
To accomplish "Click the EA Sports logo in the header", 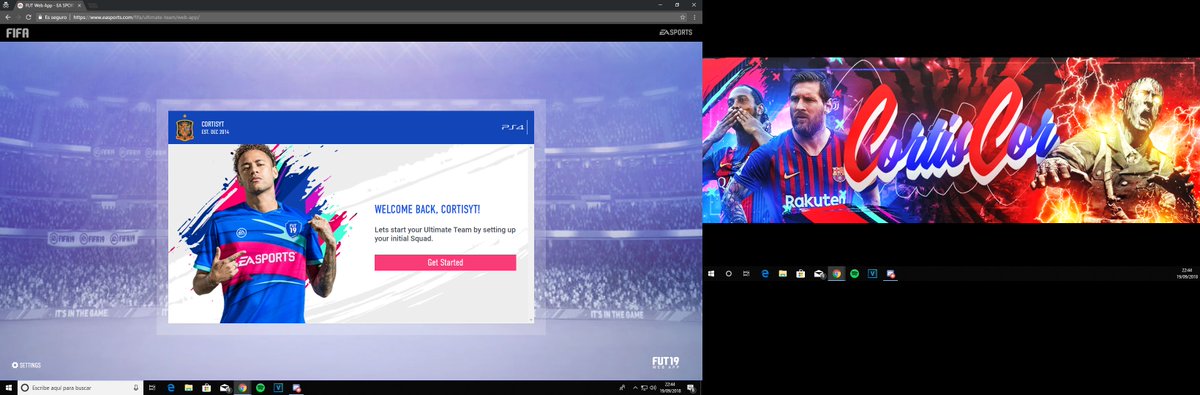I will click(677, 33).
